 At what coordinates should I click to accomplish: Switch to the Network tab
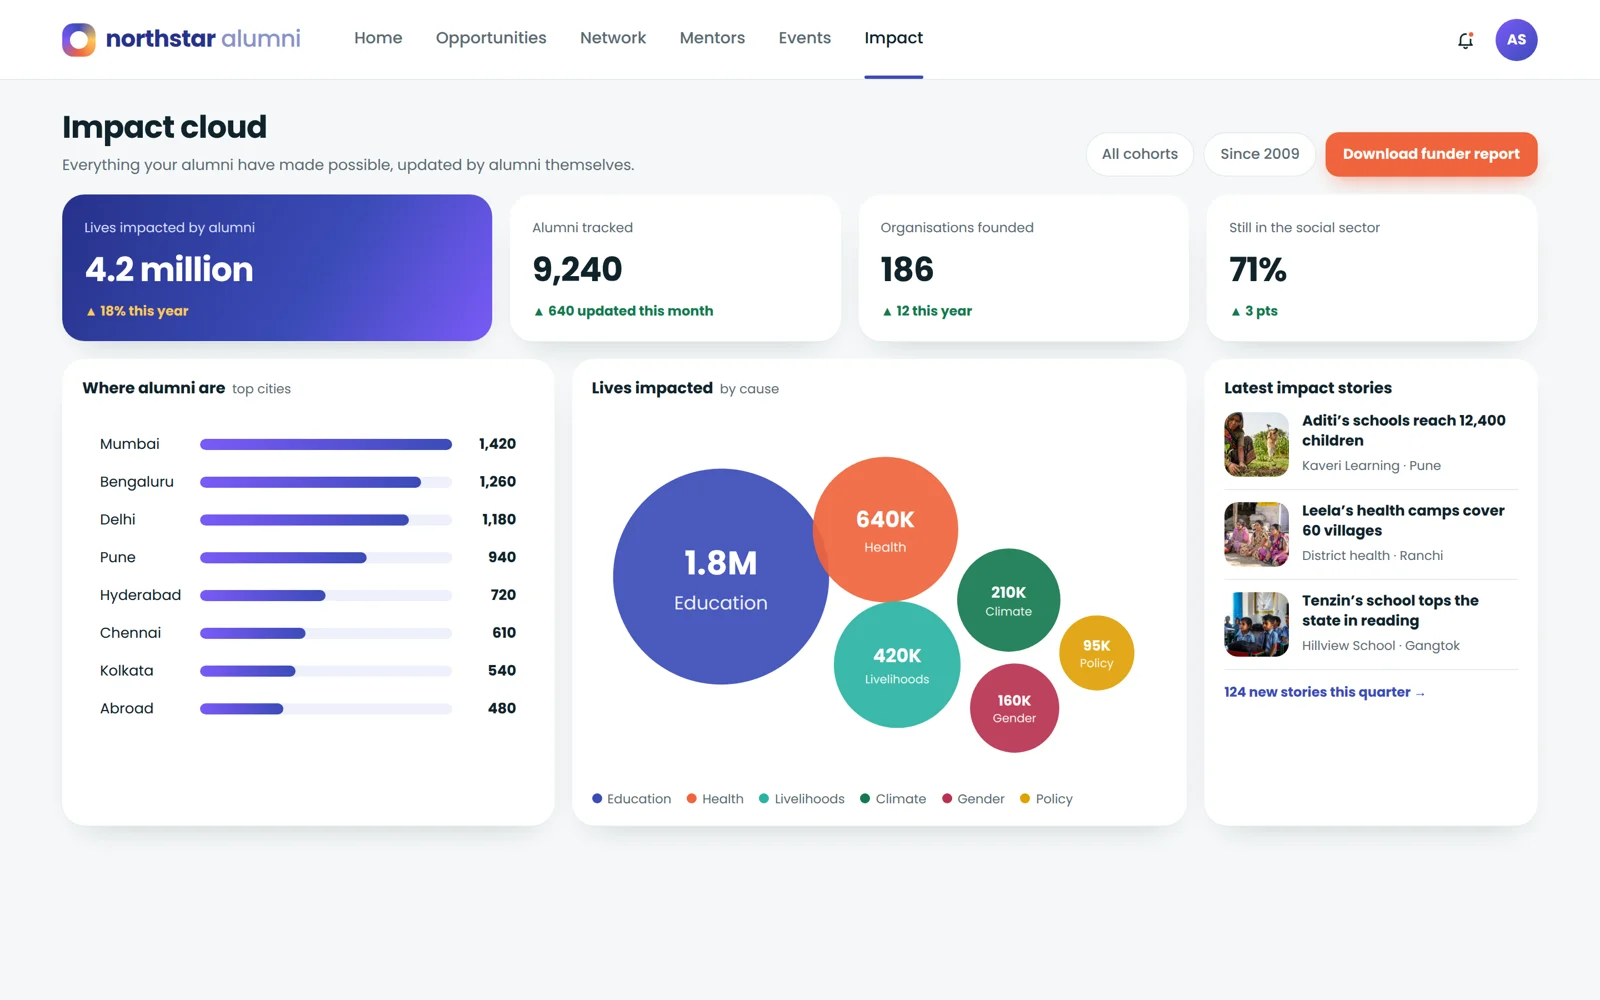[x=613, y=38]
